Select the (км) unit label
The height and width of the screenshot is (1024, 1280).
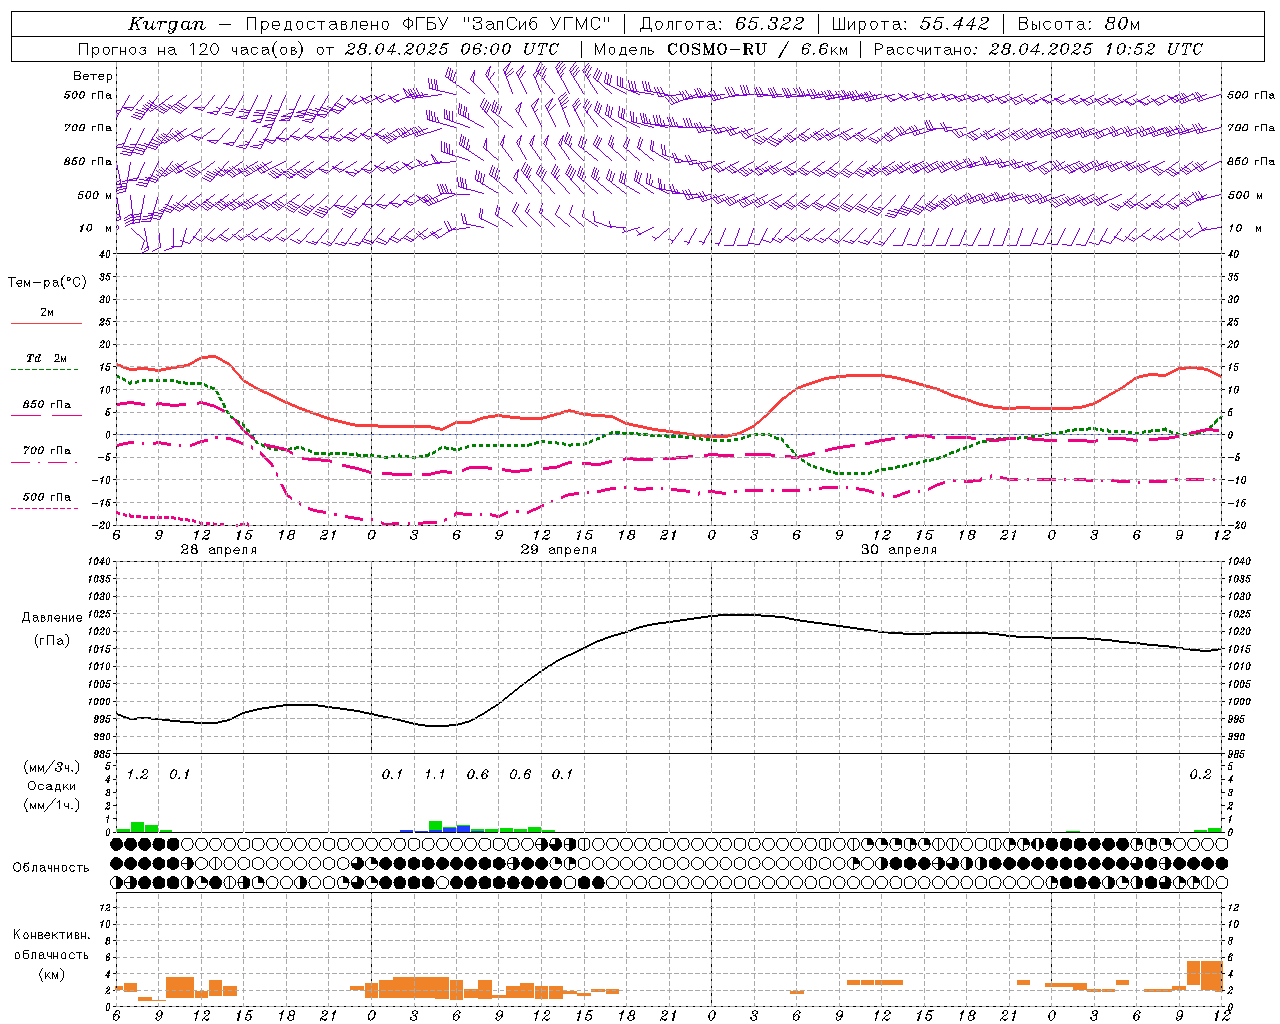point(51,973)
